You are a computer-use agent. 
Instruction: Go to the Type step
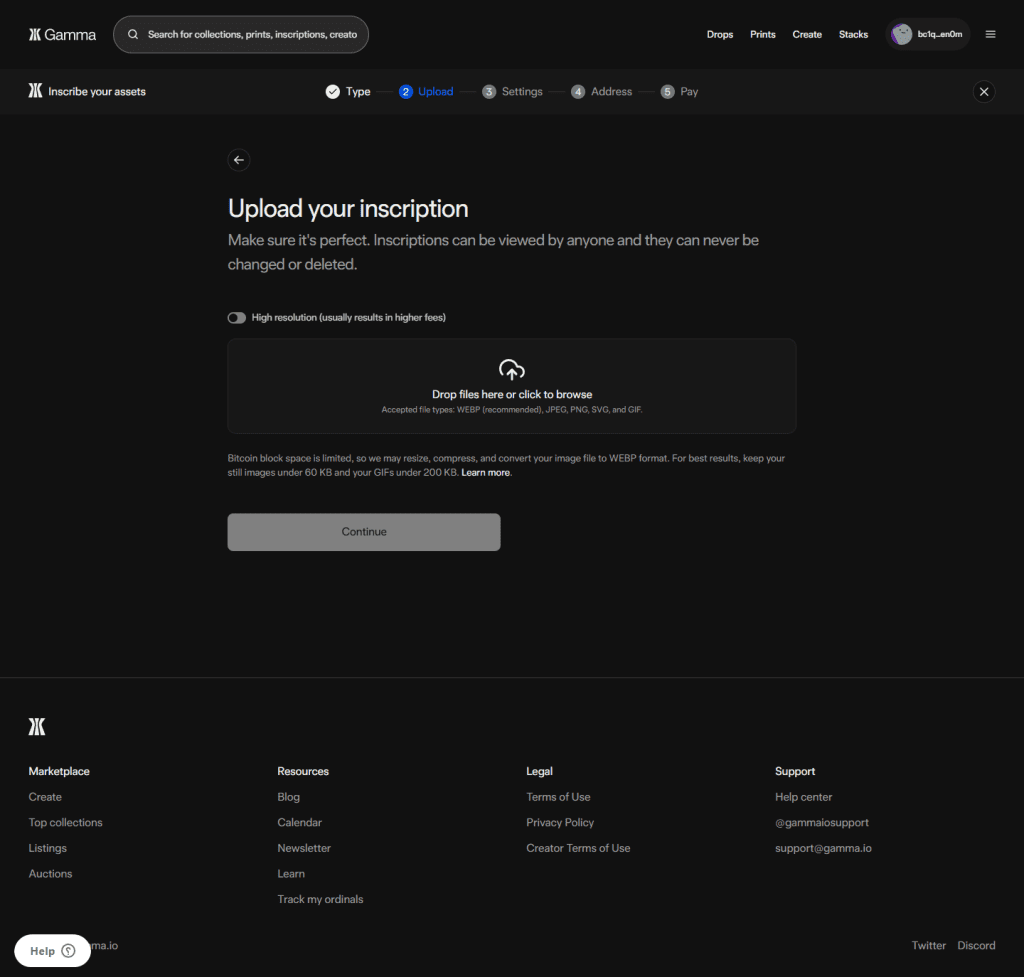pos(348,92)
